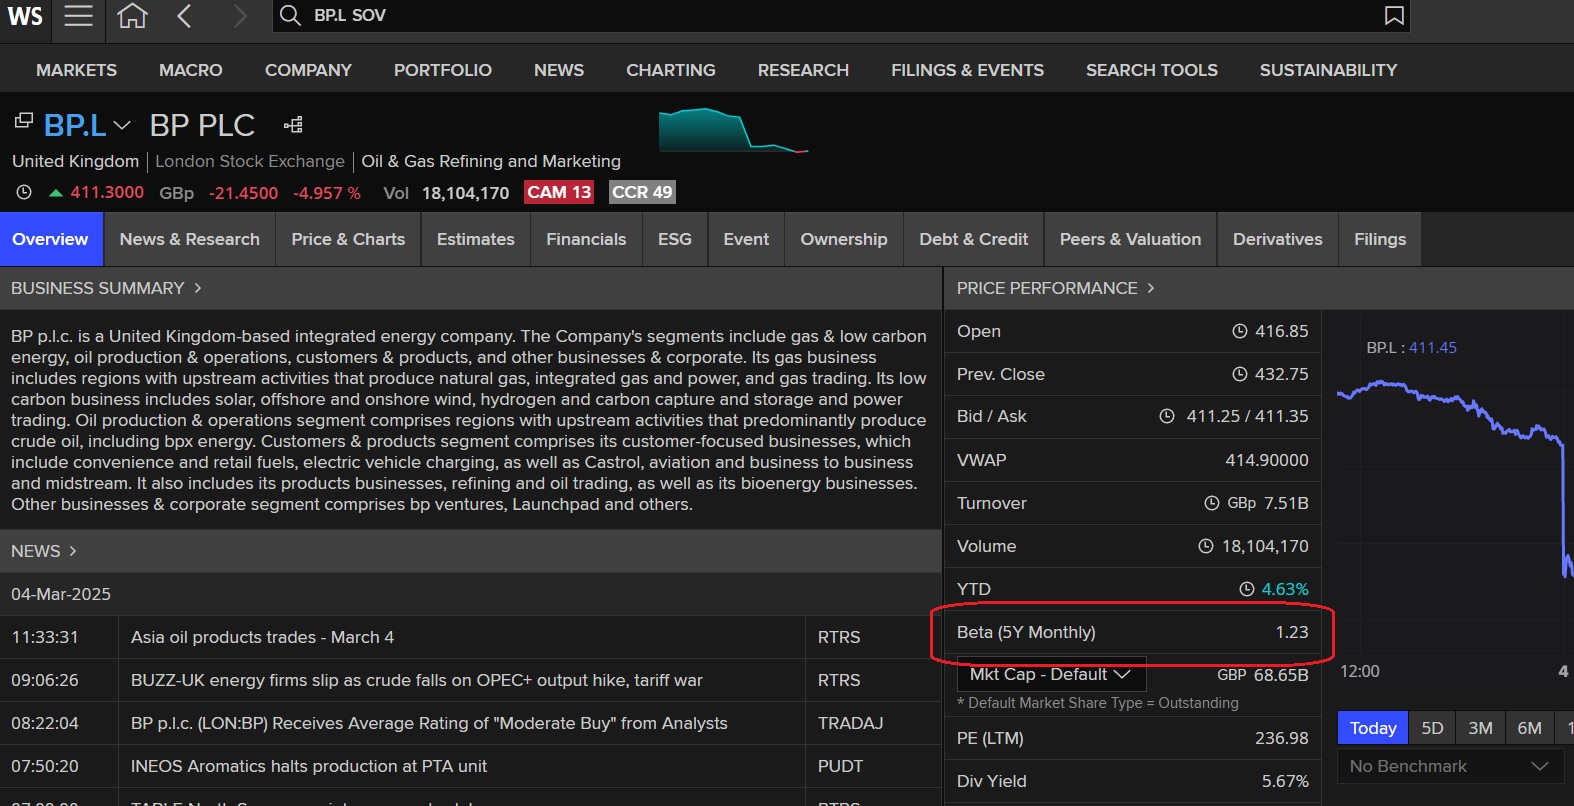Select the Today chart range
This screenshot has width=1574, height=806.
click(x=1372, y=728)
